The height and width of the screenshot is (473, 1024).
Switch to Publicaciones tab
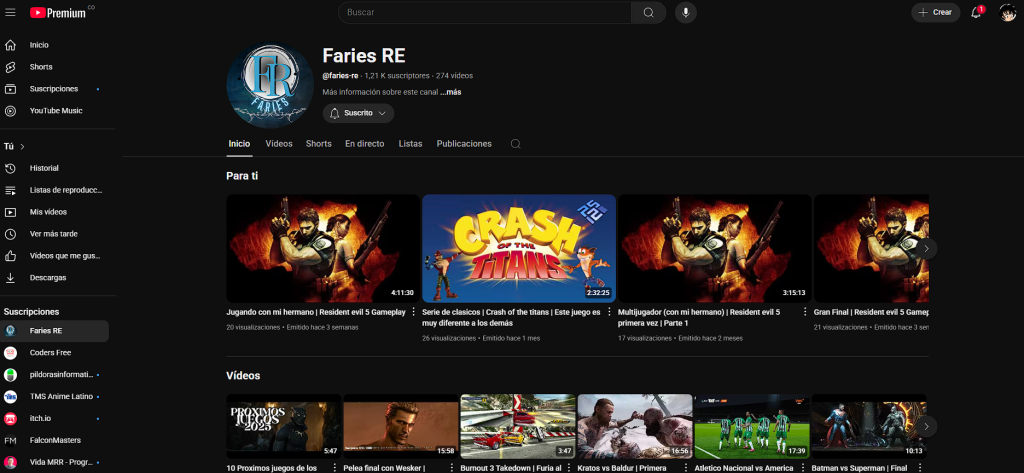(x=464, y=144)
